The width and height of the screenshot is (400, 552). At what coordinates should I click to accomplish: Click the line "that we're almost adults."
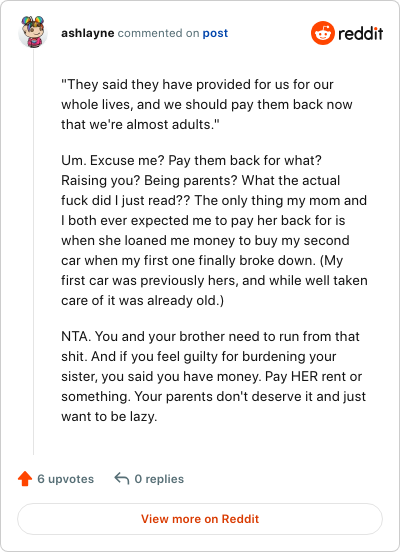point(140,124)
